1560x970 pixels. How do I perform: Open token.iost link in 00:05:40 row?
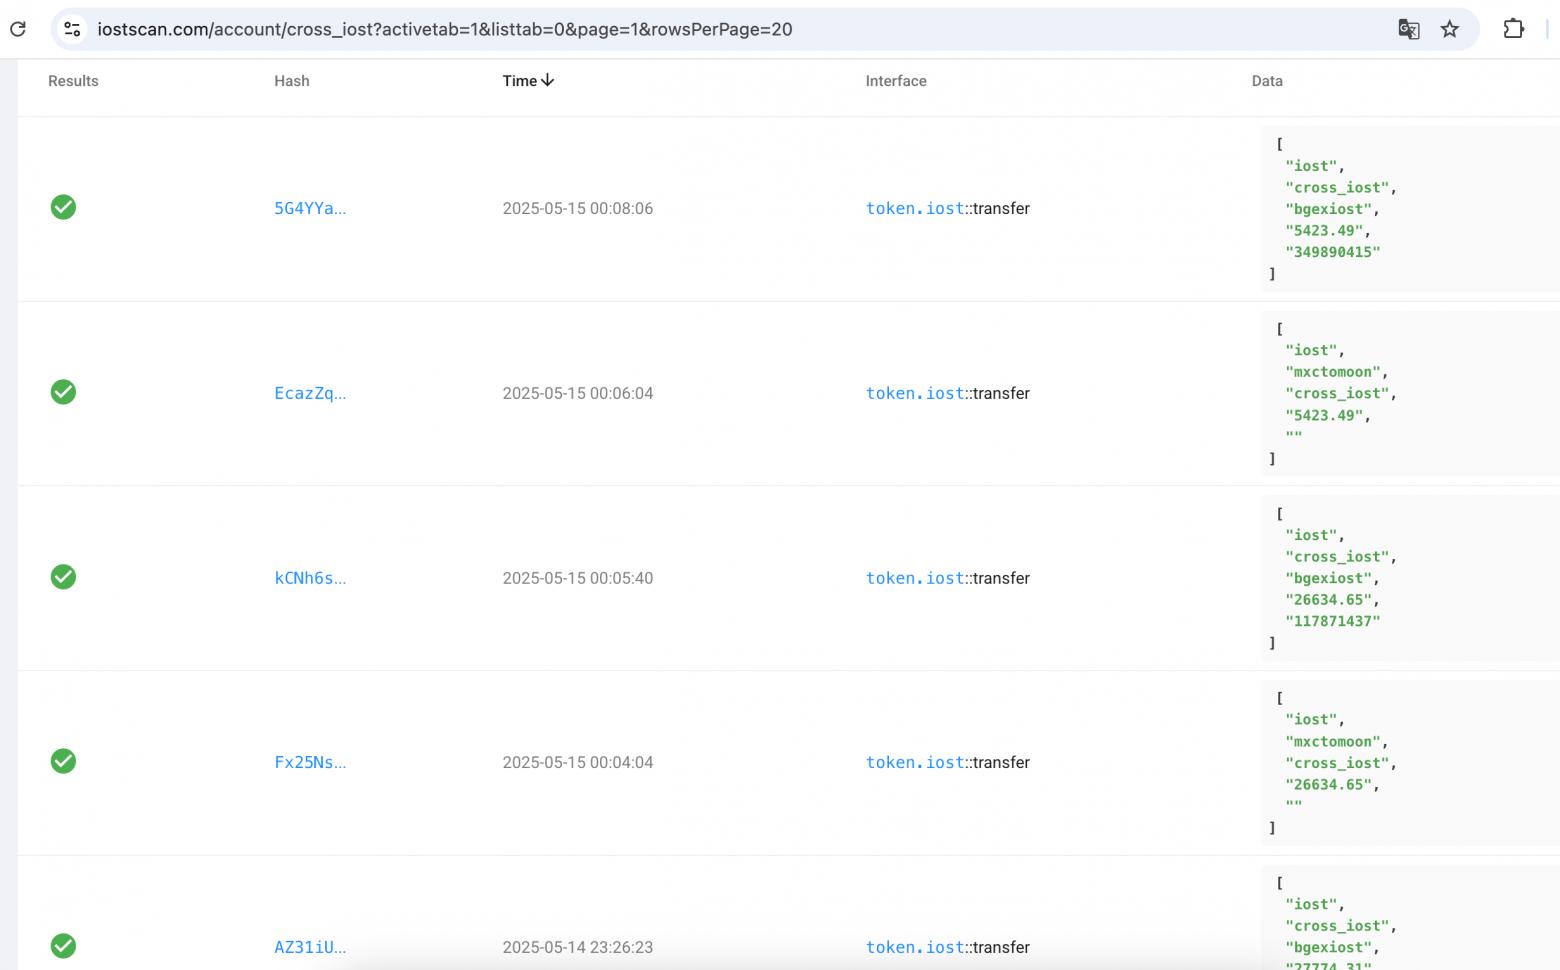(x=915, y=578)
